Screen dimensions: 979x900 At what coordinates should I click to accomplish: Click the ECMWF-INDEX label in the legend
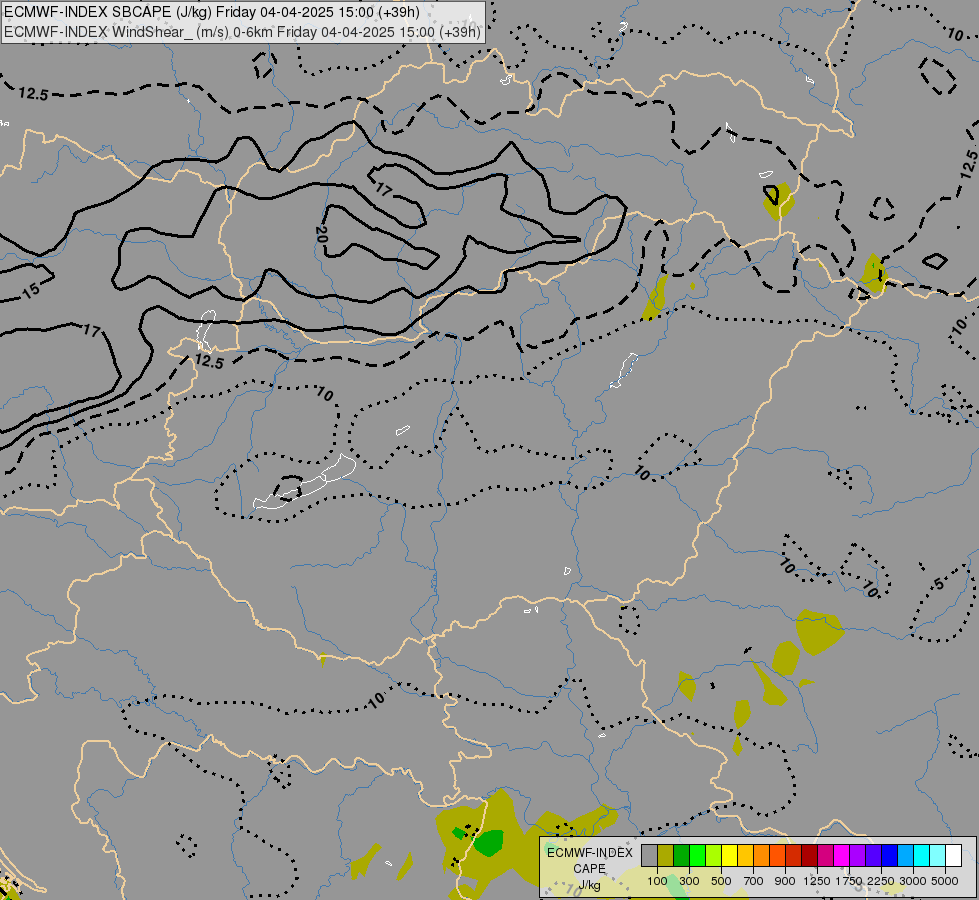(x=590, y=853)
